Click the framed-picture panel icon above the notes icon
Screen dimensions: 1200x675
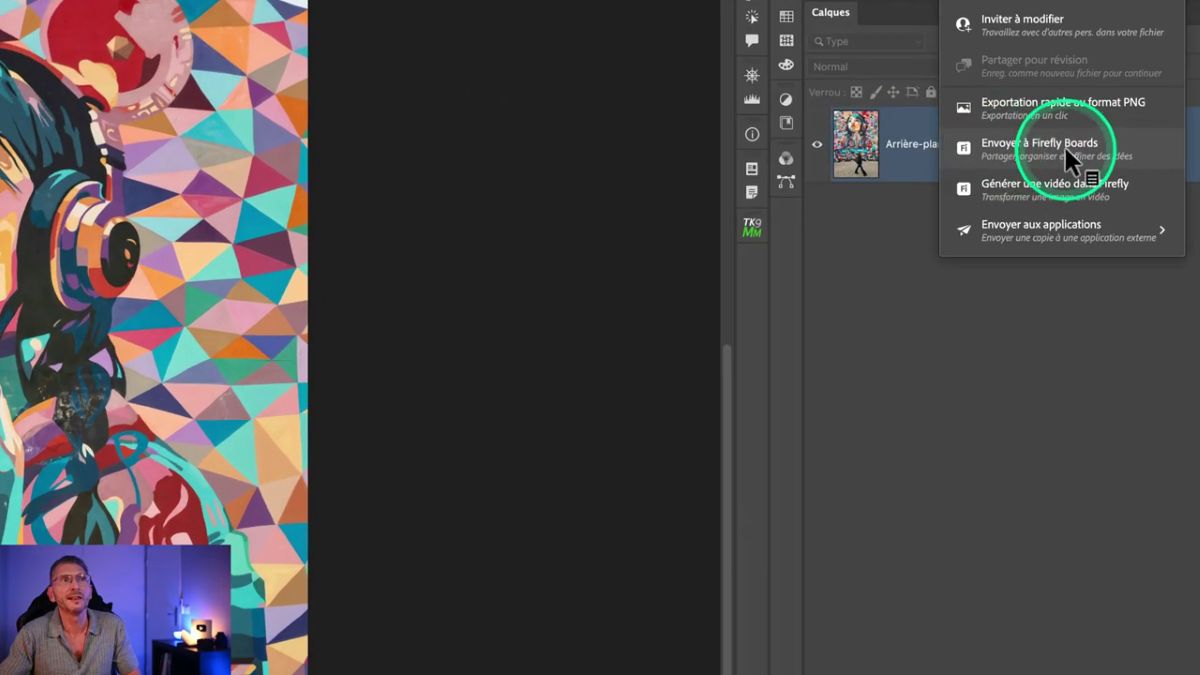pyautogui.click(x=752, y=169)
